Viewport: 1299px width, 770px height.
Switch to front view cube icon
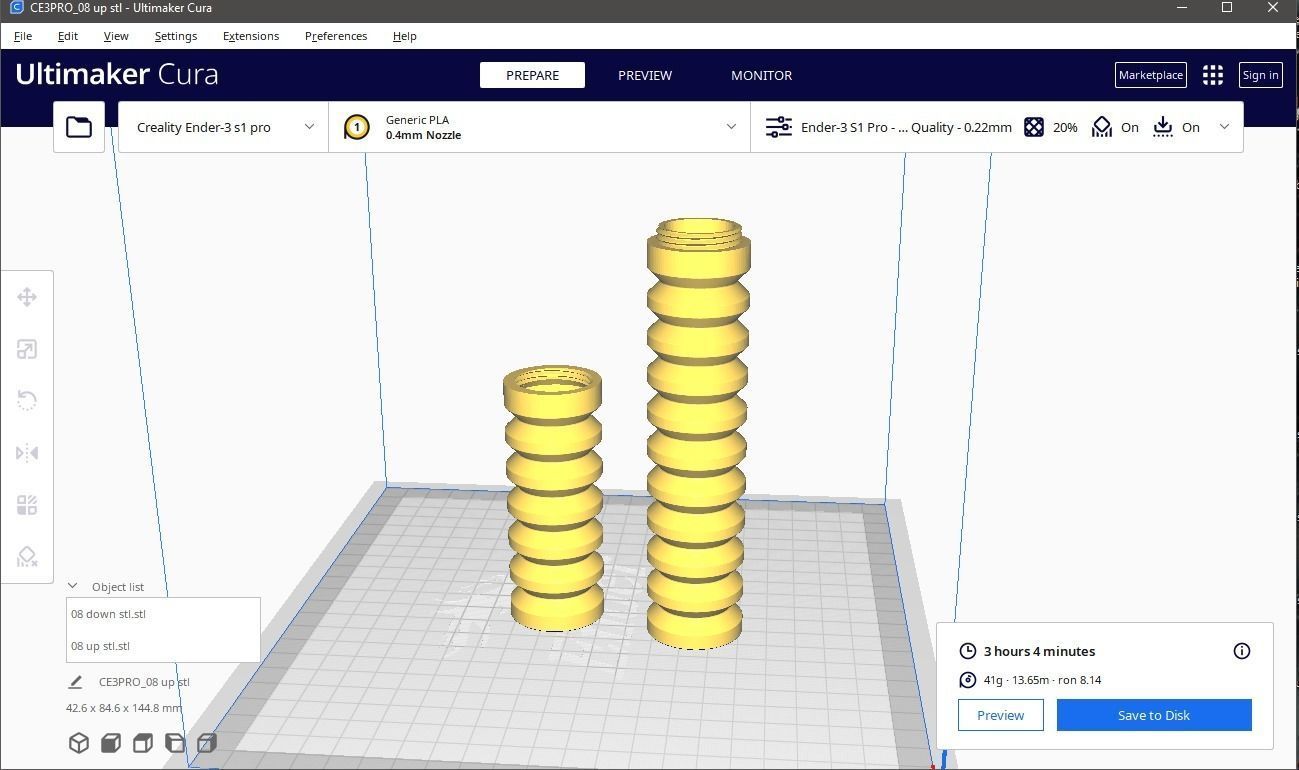click(x=111, y=743)
